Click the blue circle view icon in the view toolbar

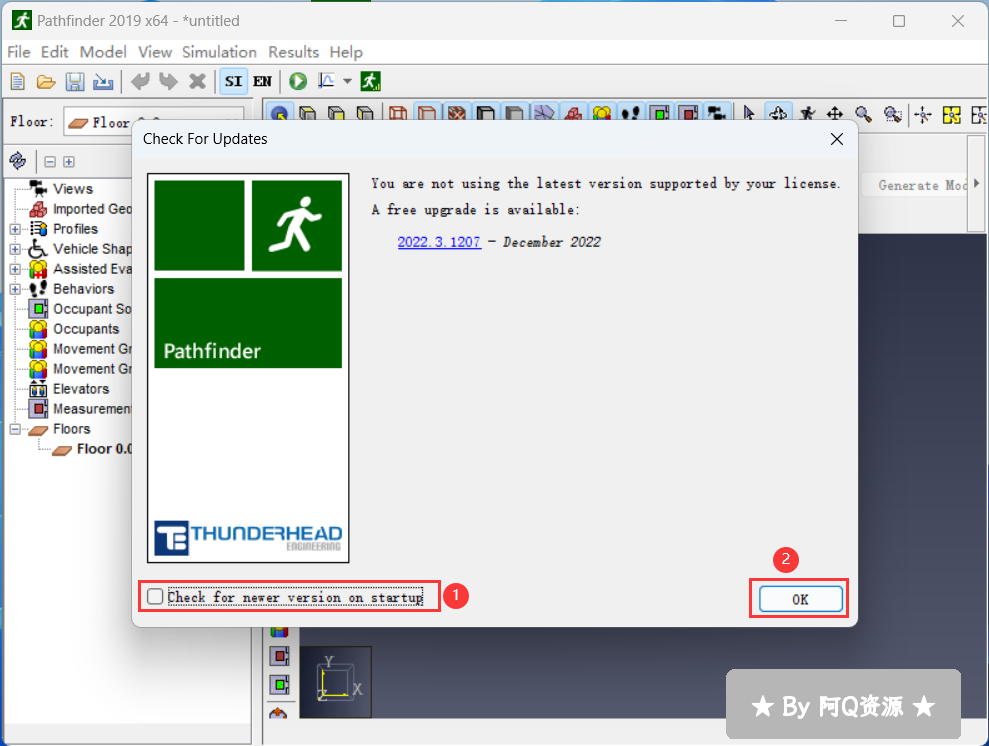click(x=279, y=114)
